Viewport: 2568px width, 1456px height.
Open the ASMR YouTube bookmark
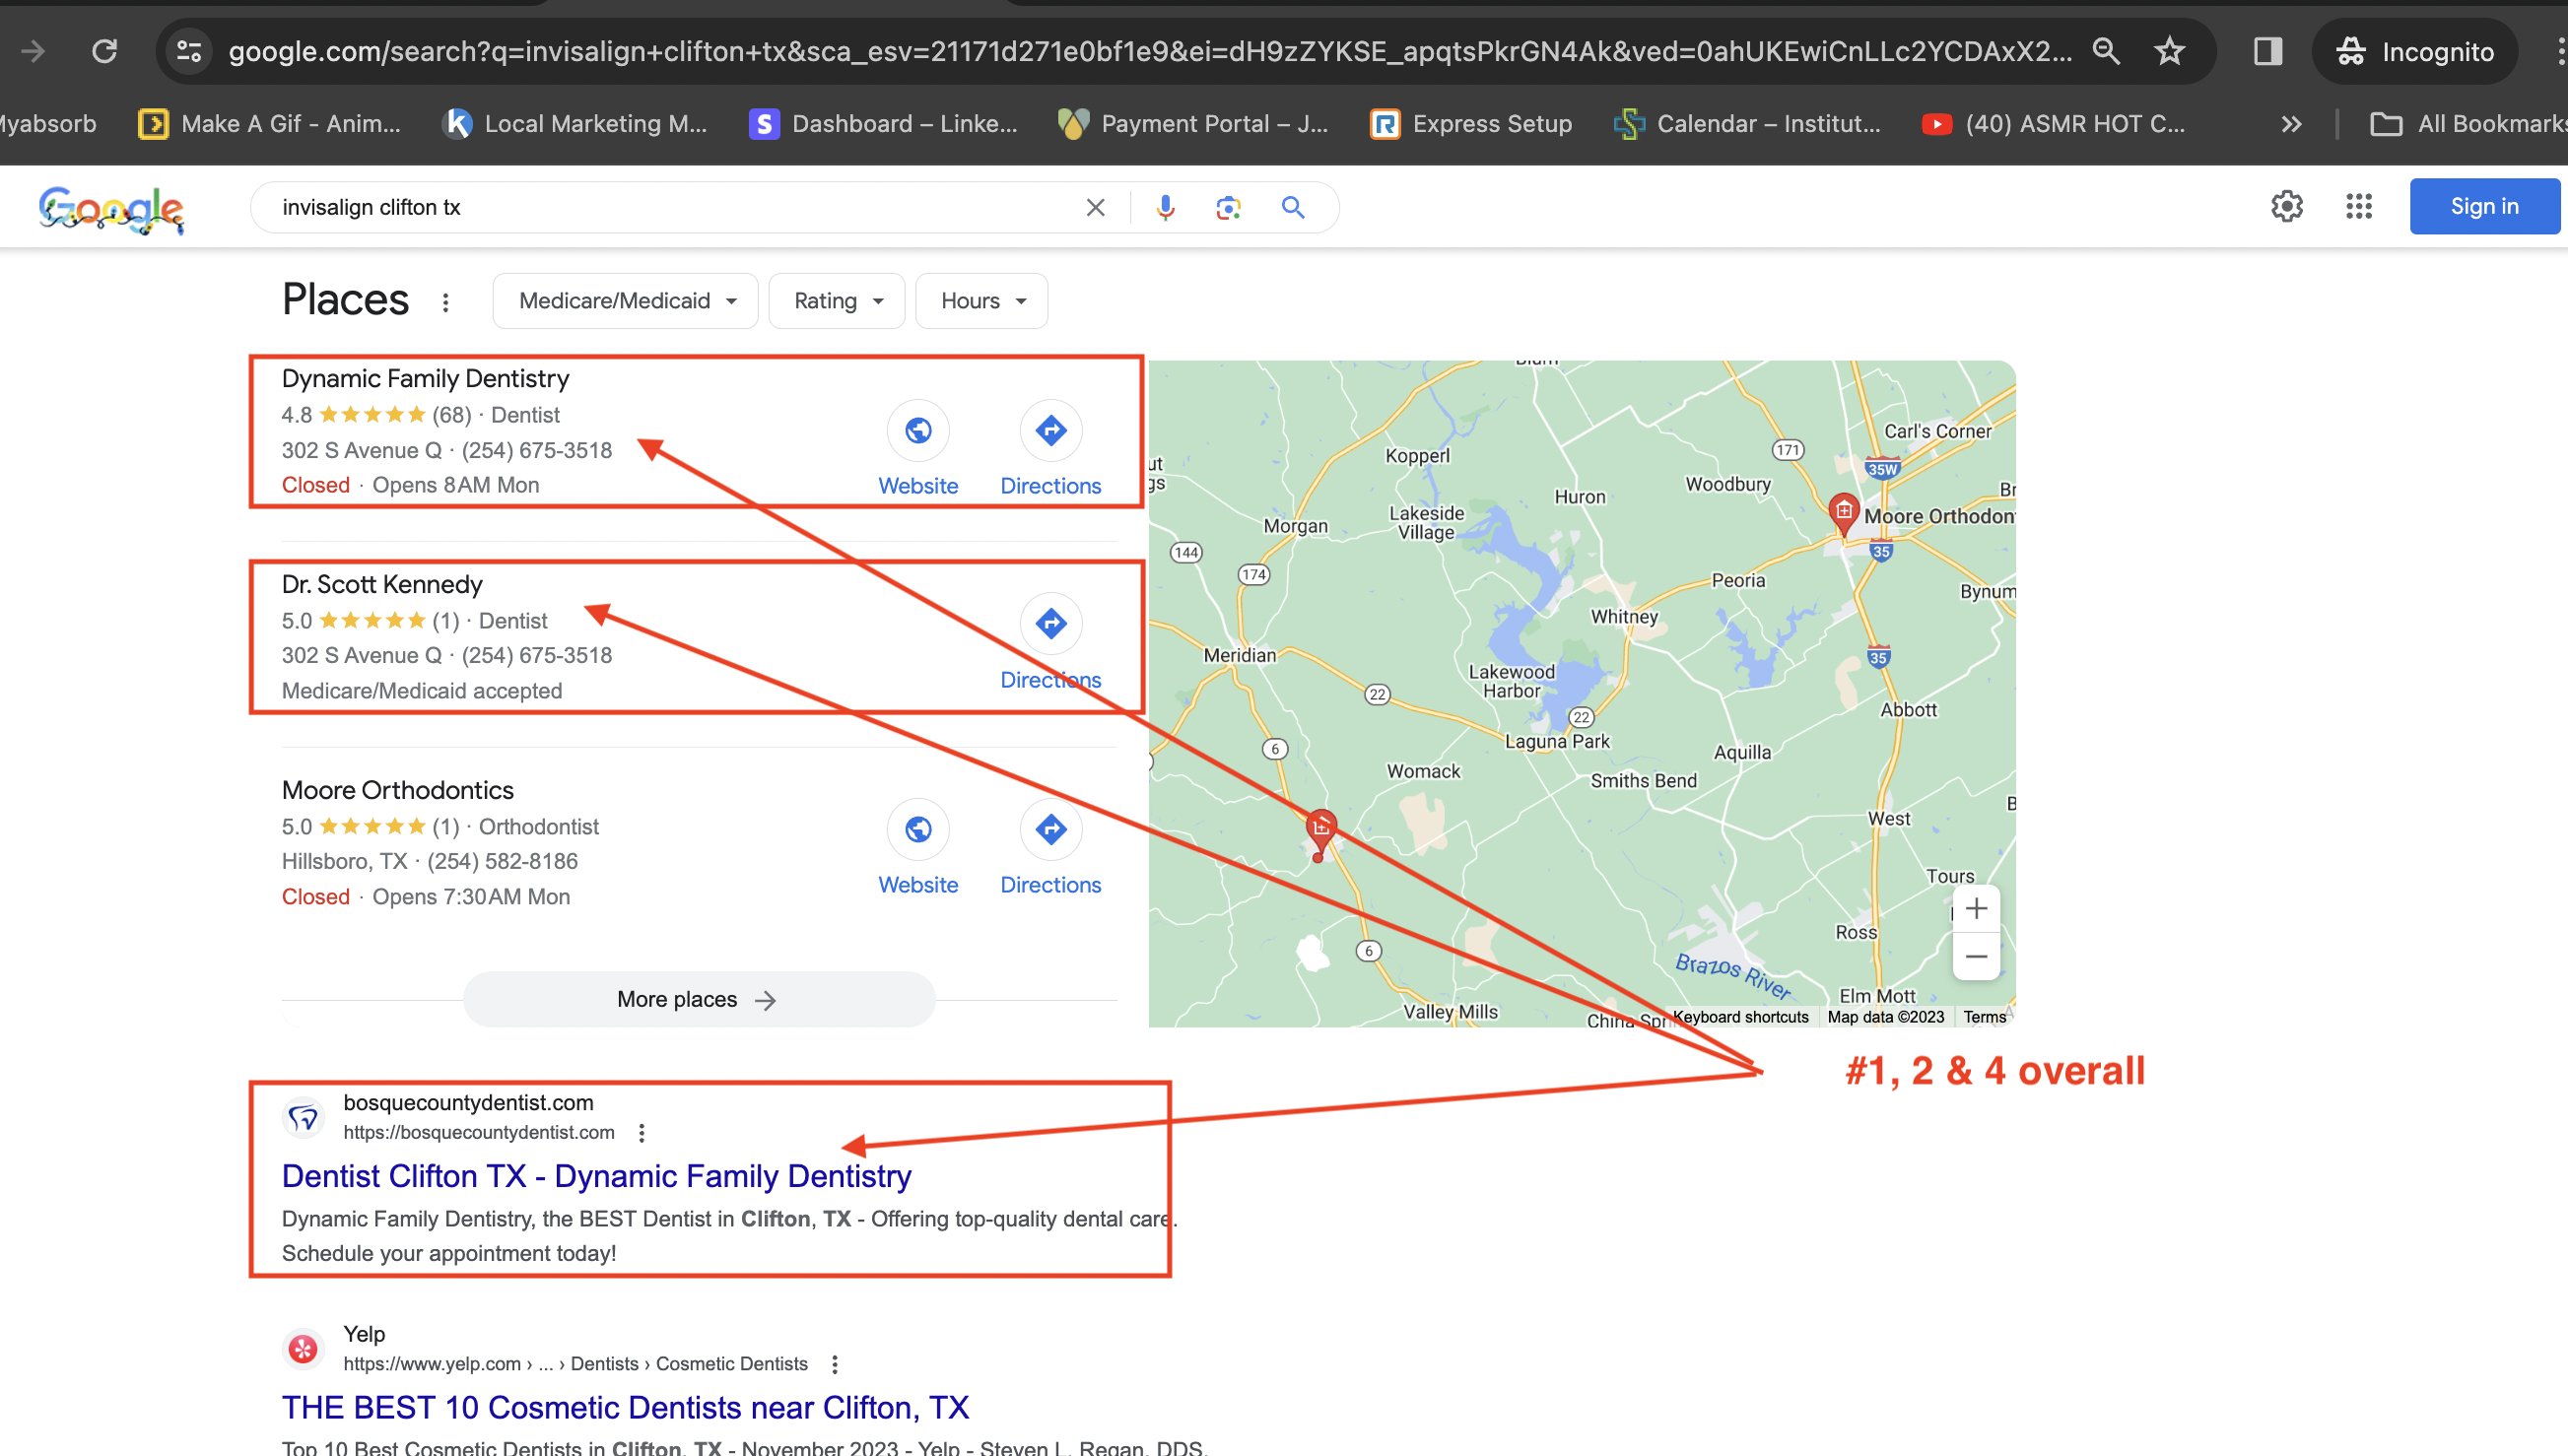(2054, 124)
